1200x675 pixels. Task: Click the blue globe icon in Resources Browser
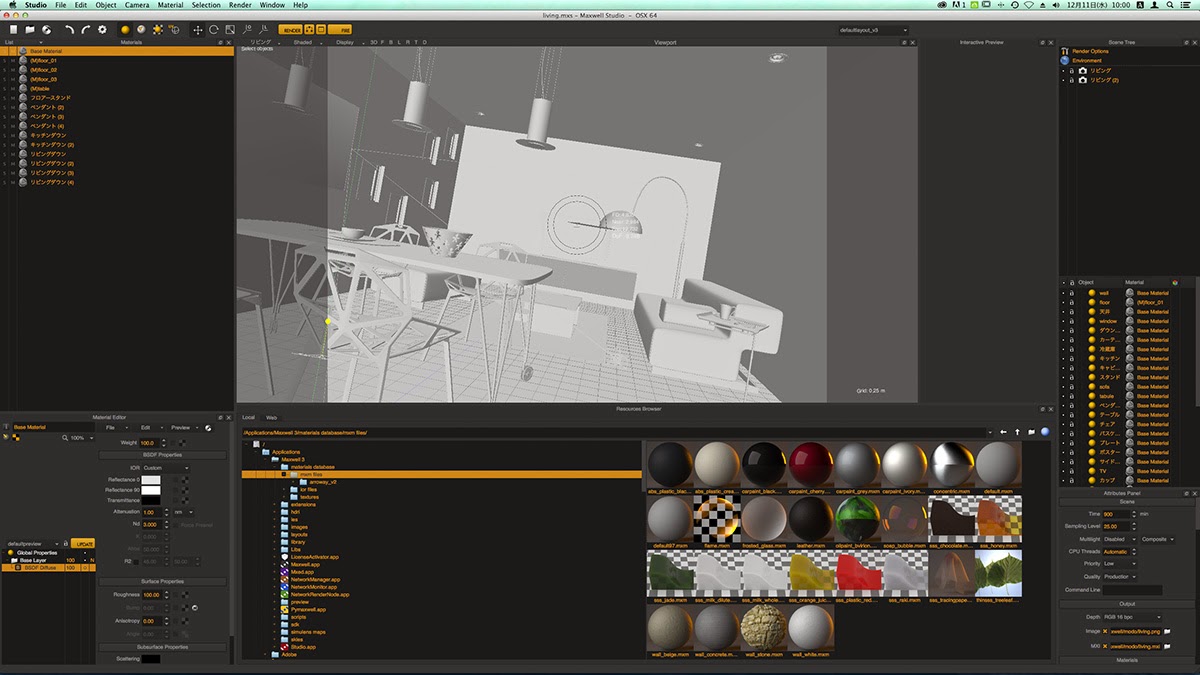(1045, 432)
